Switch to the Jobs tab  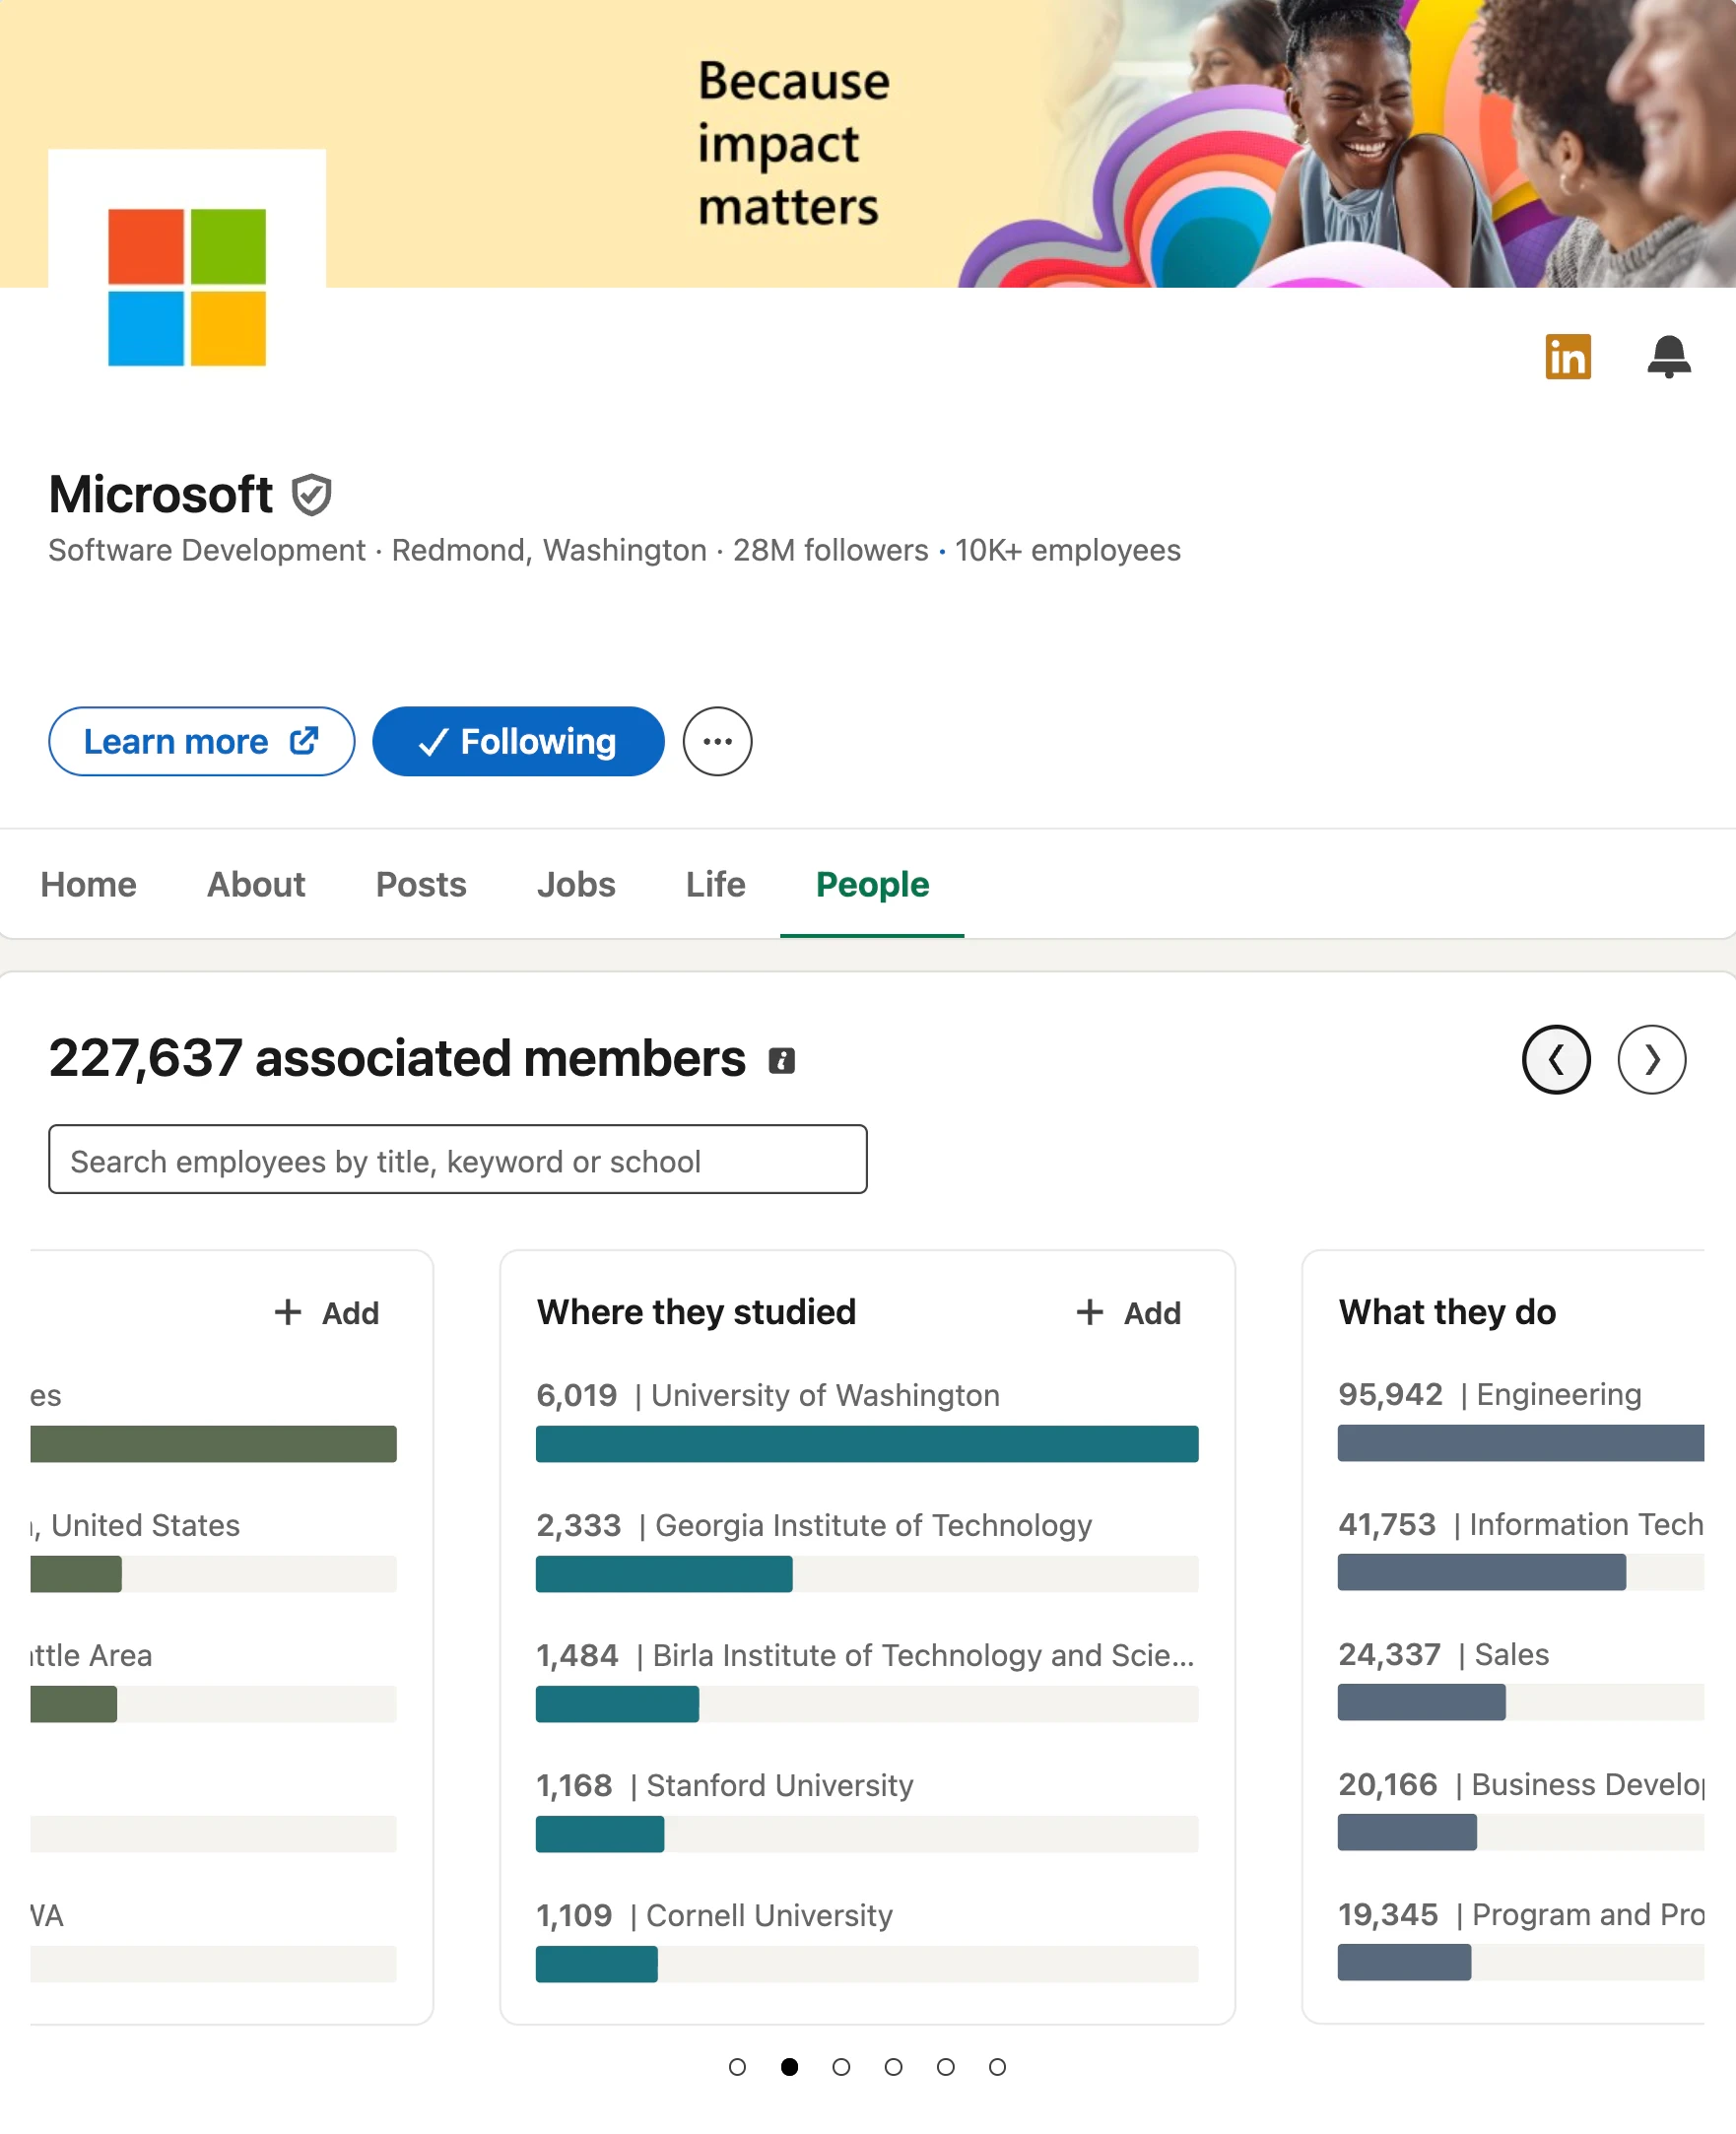[x=576, y=884]
